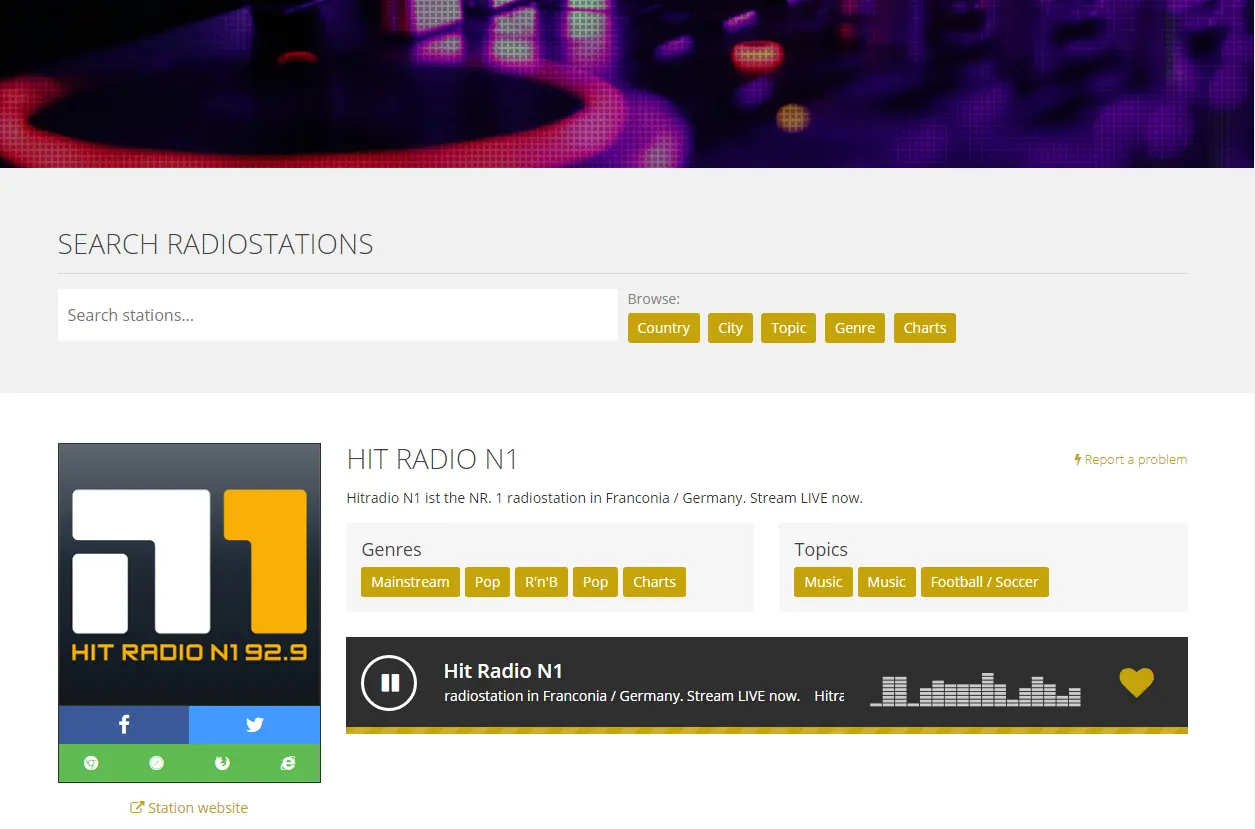1255x829 pixels.
Task: Click the Hitradio N1 description sentence
Action: pos(605,498)
